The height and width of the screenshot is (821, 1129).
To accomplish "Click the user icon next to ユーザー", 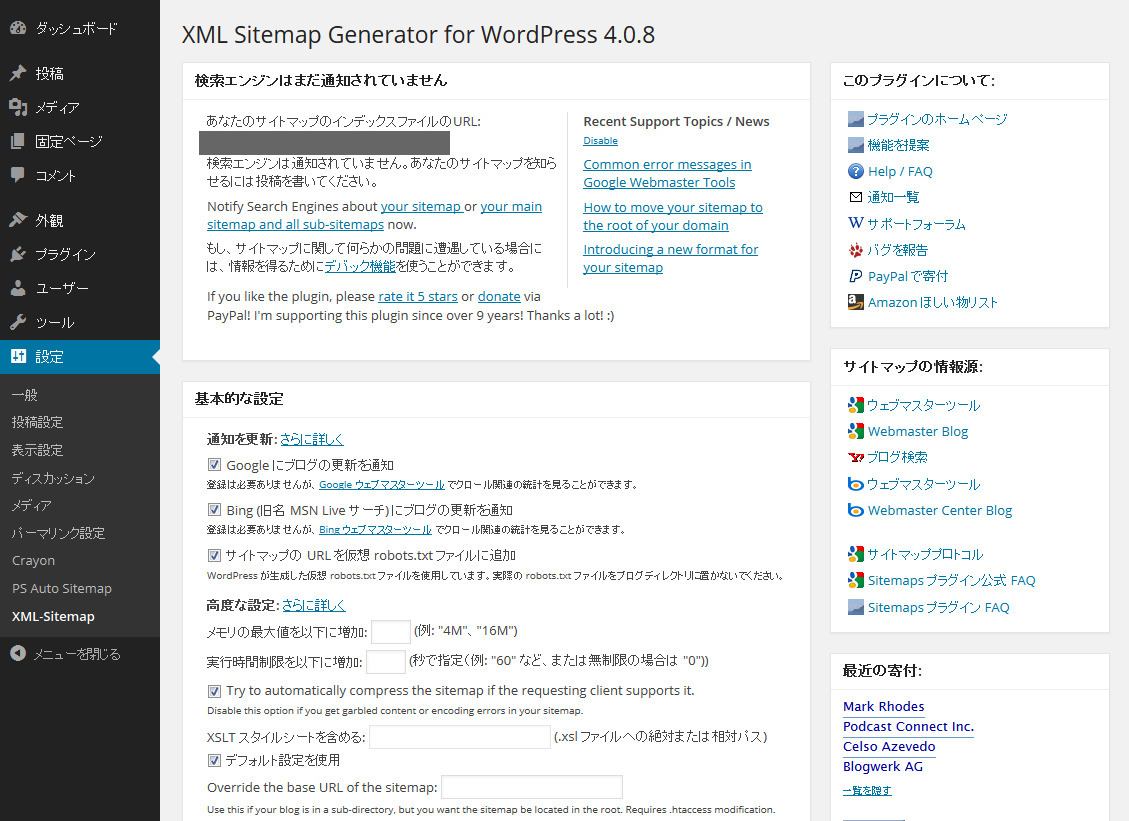I will pyautogui.click(x=18, y=288).
